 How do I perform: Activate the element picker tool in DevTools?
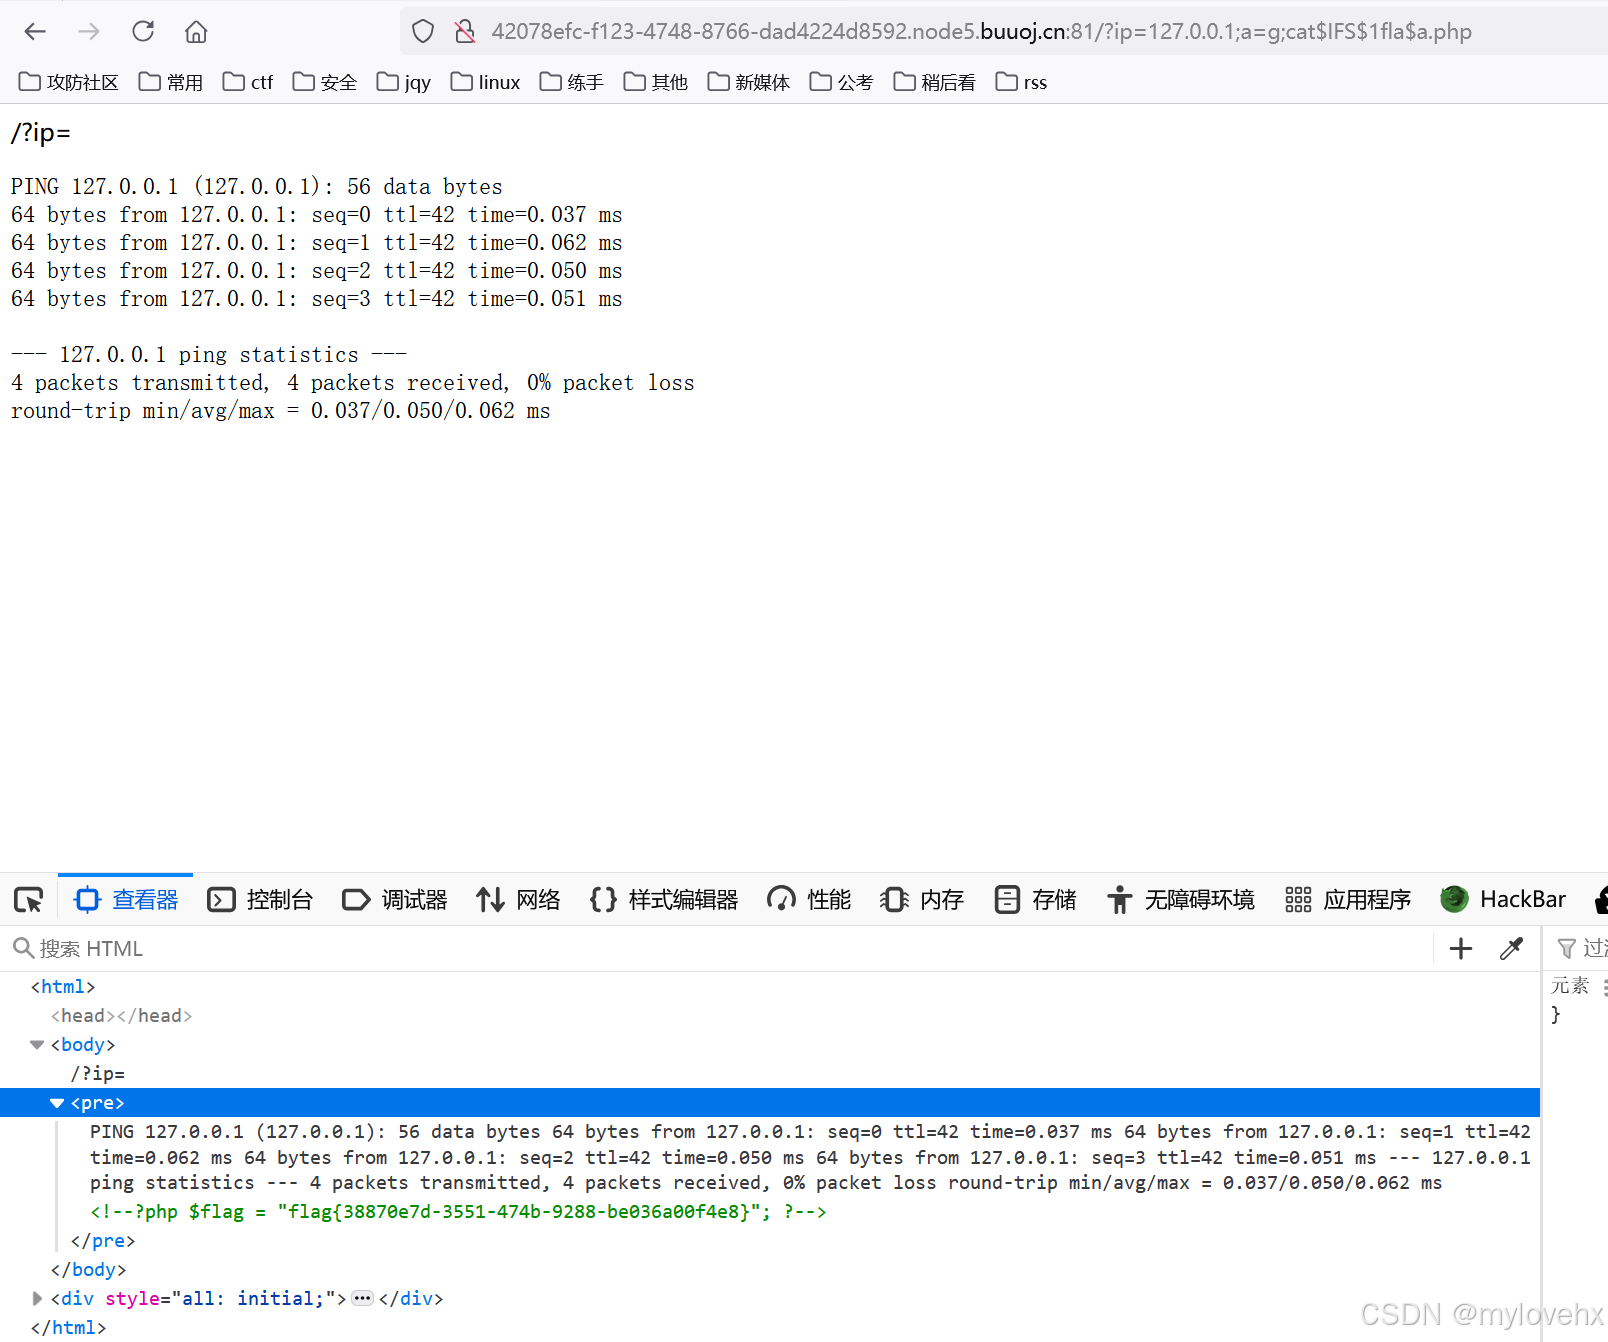[x=28, y=899]
